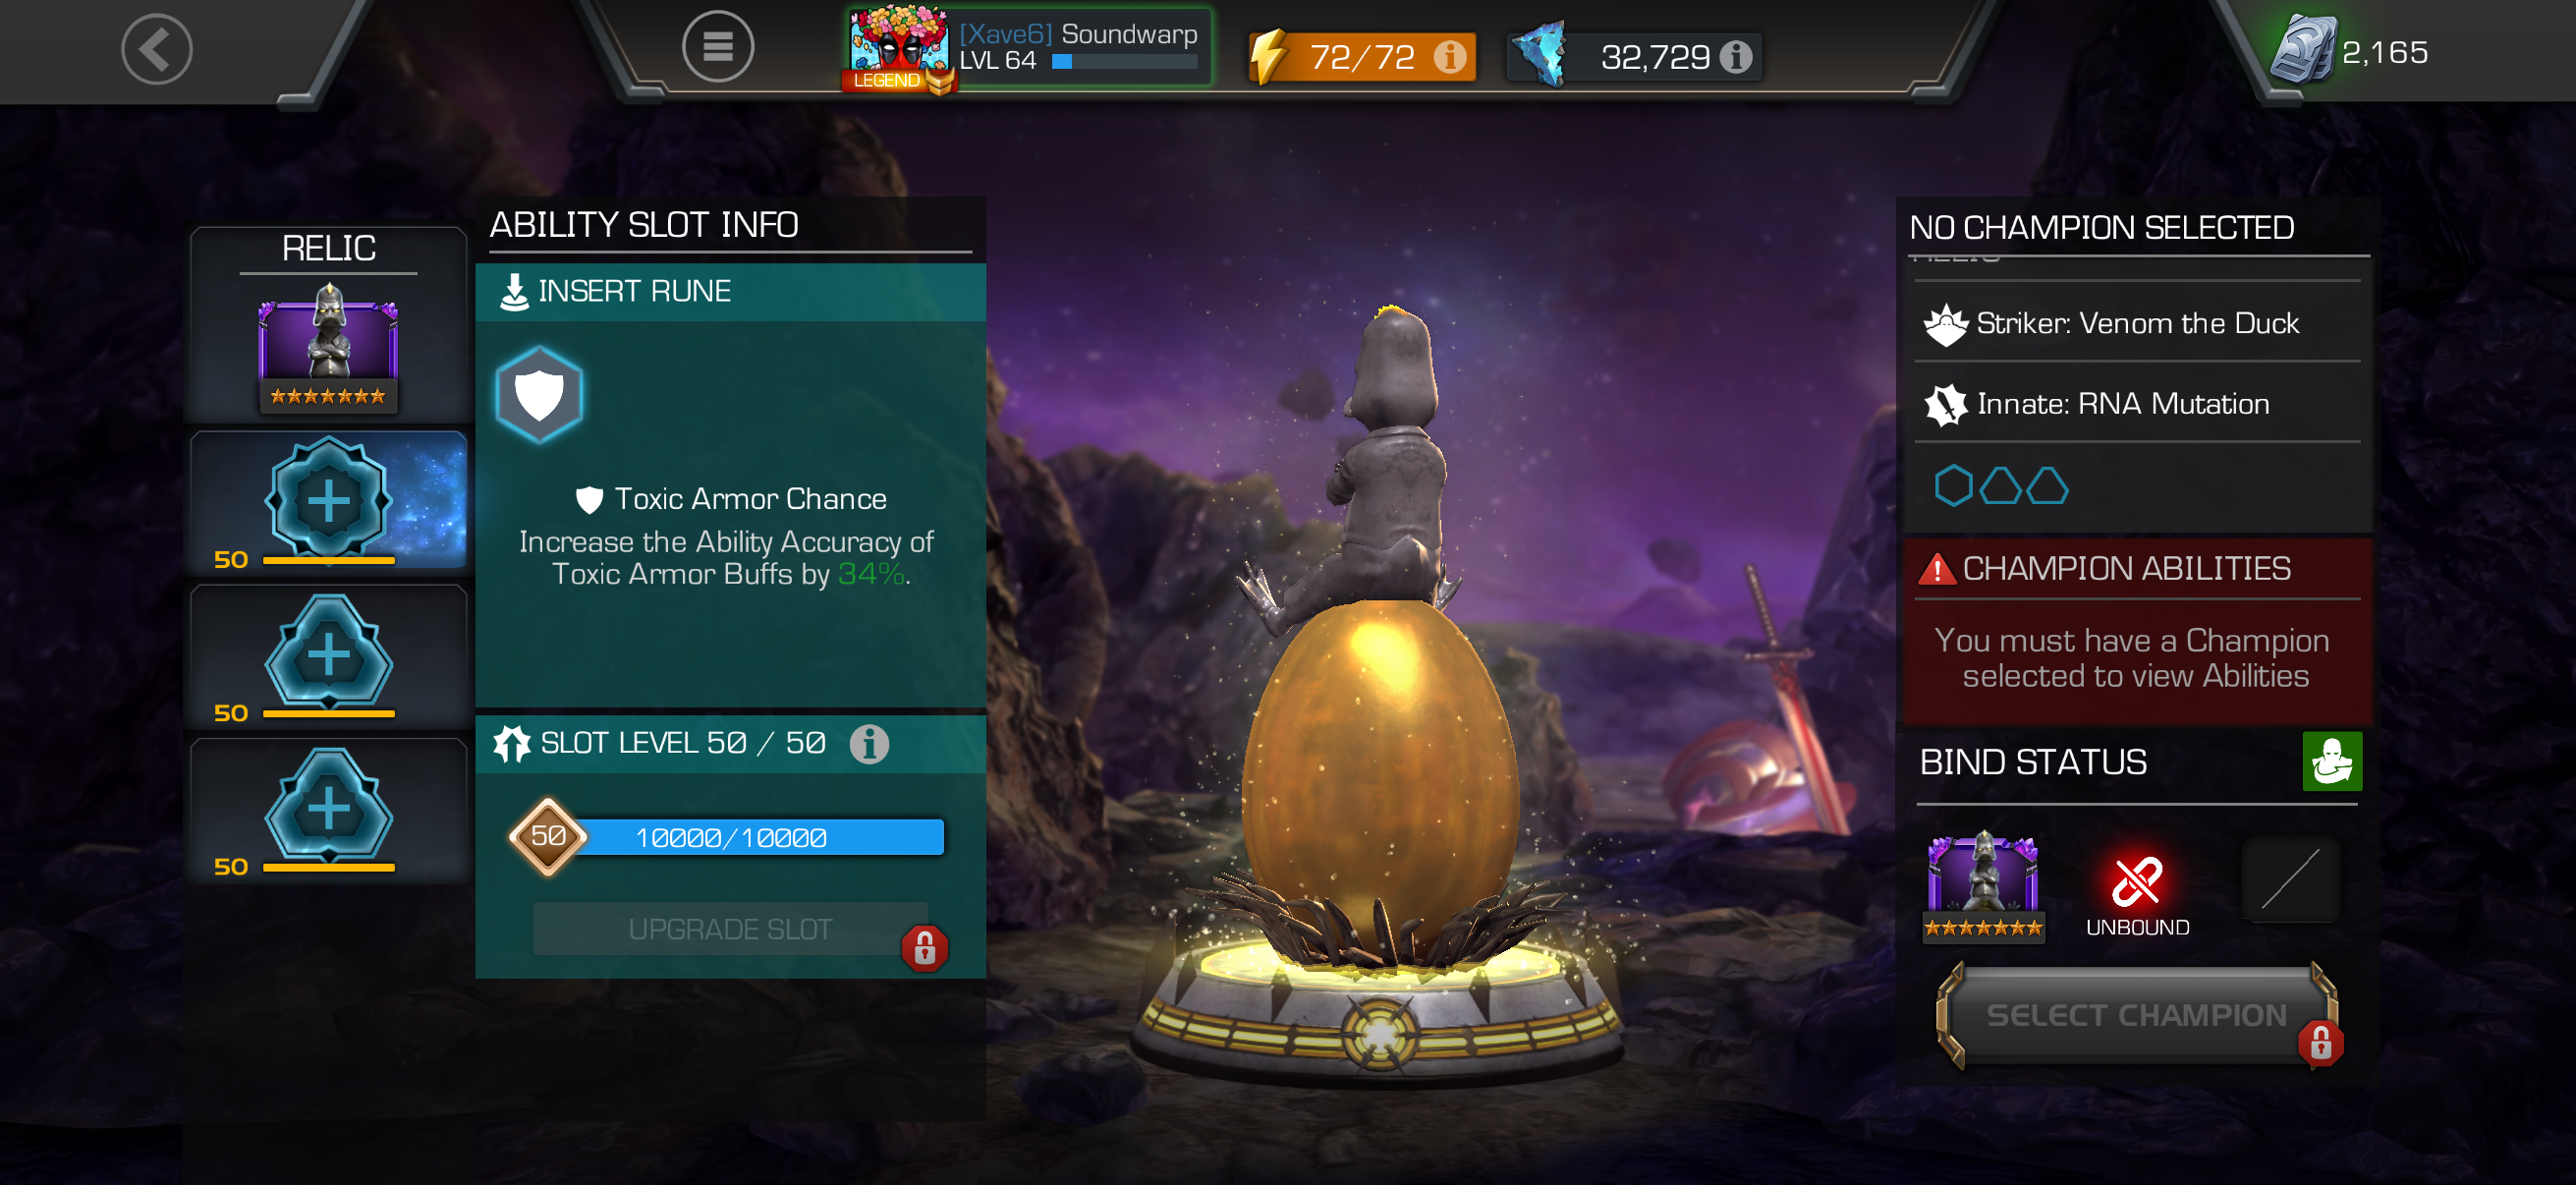Open the hamburger main menu

[717, 46]
